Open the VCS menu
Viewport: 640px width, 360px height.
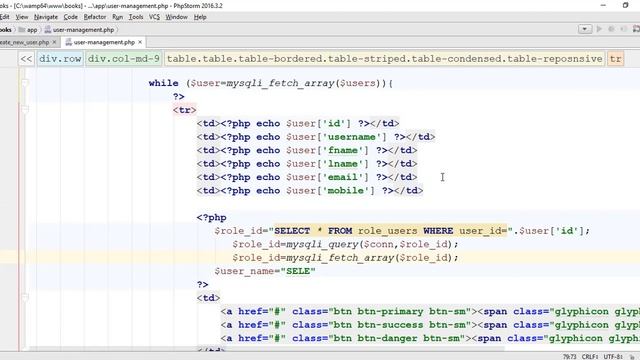[154, 17]
